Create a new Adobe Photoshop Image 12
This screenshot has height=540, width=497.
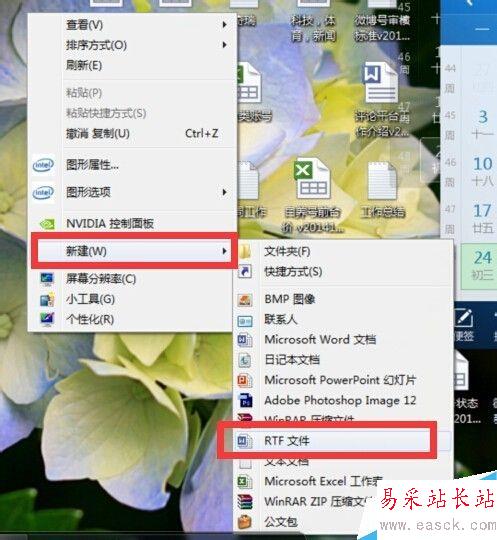point(344,400)
